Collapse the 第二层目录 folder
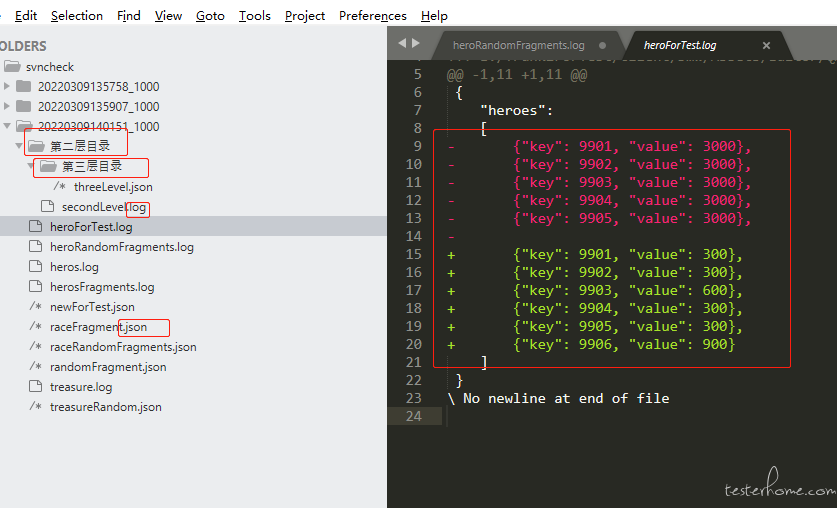 19,146
